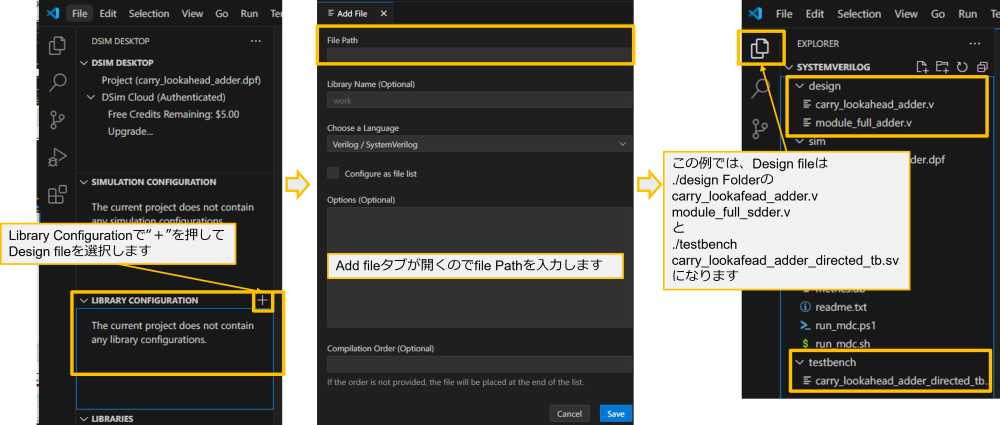
Task: Open carry_lookahead_adder.v in design folder
Action: pyautogui.click(x=874, y=104)
